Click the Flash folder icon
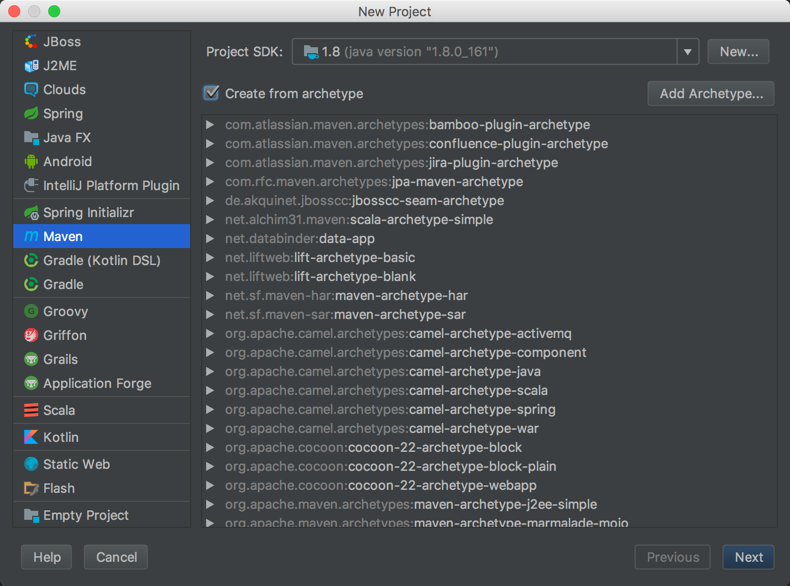The image size is (790, 586). click(x=31, y=488)
